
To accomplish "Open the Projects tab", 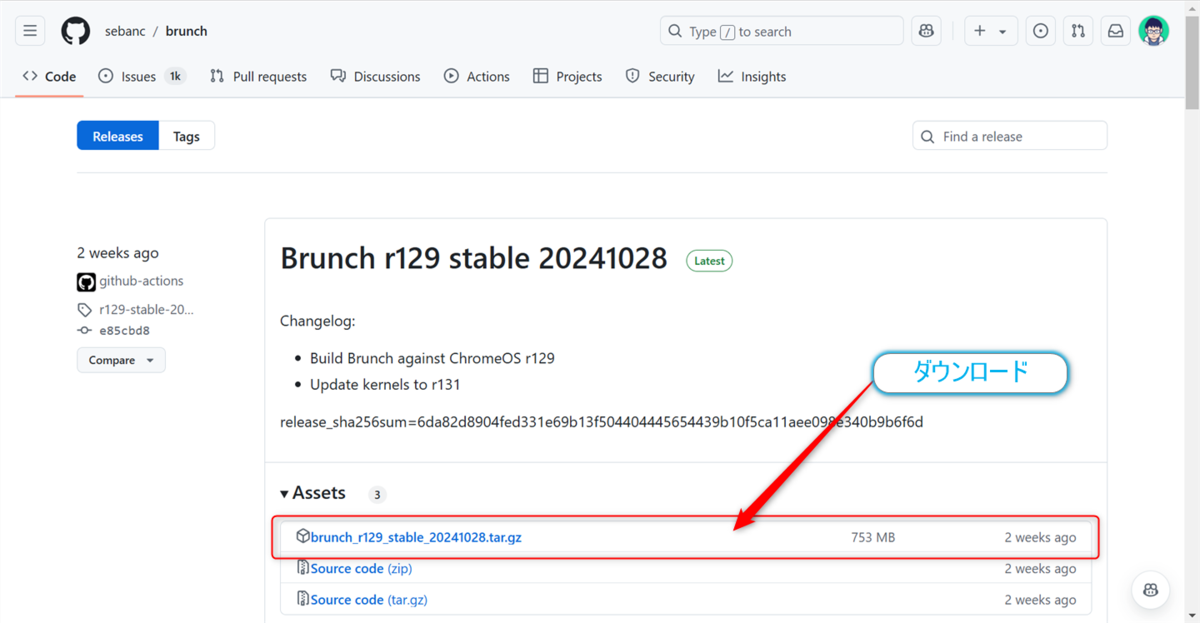I will click(567, 76).
